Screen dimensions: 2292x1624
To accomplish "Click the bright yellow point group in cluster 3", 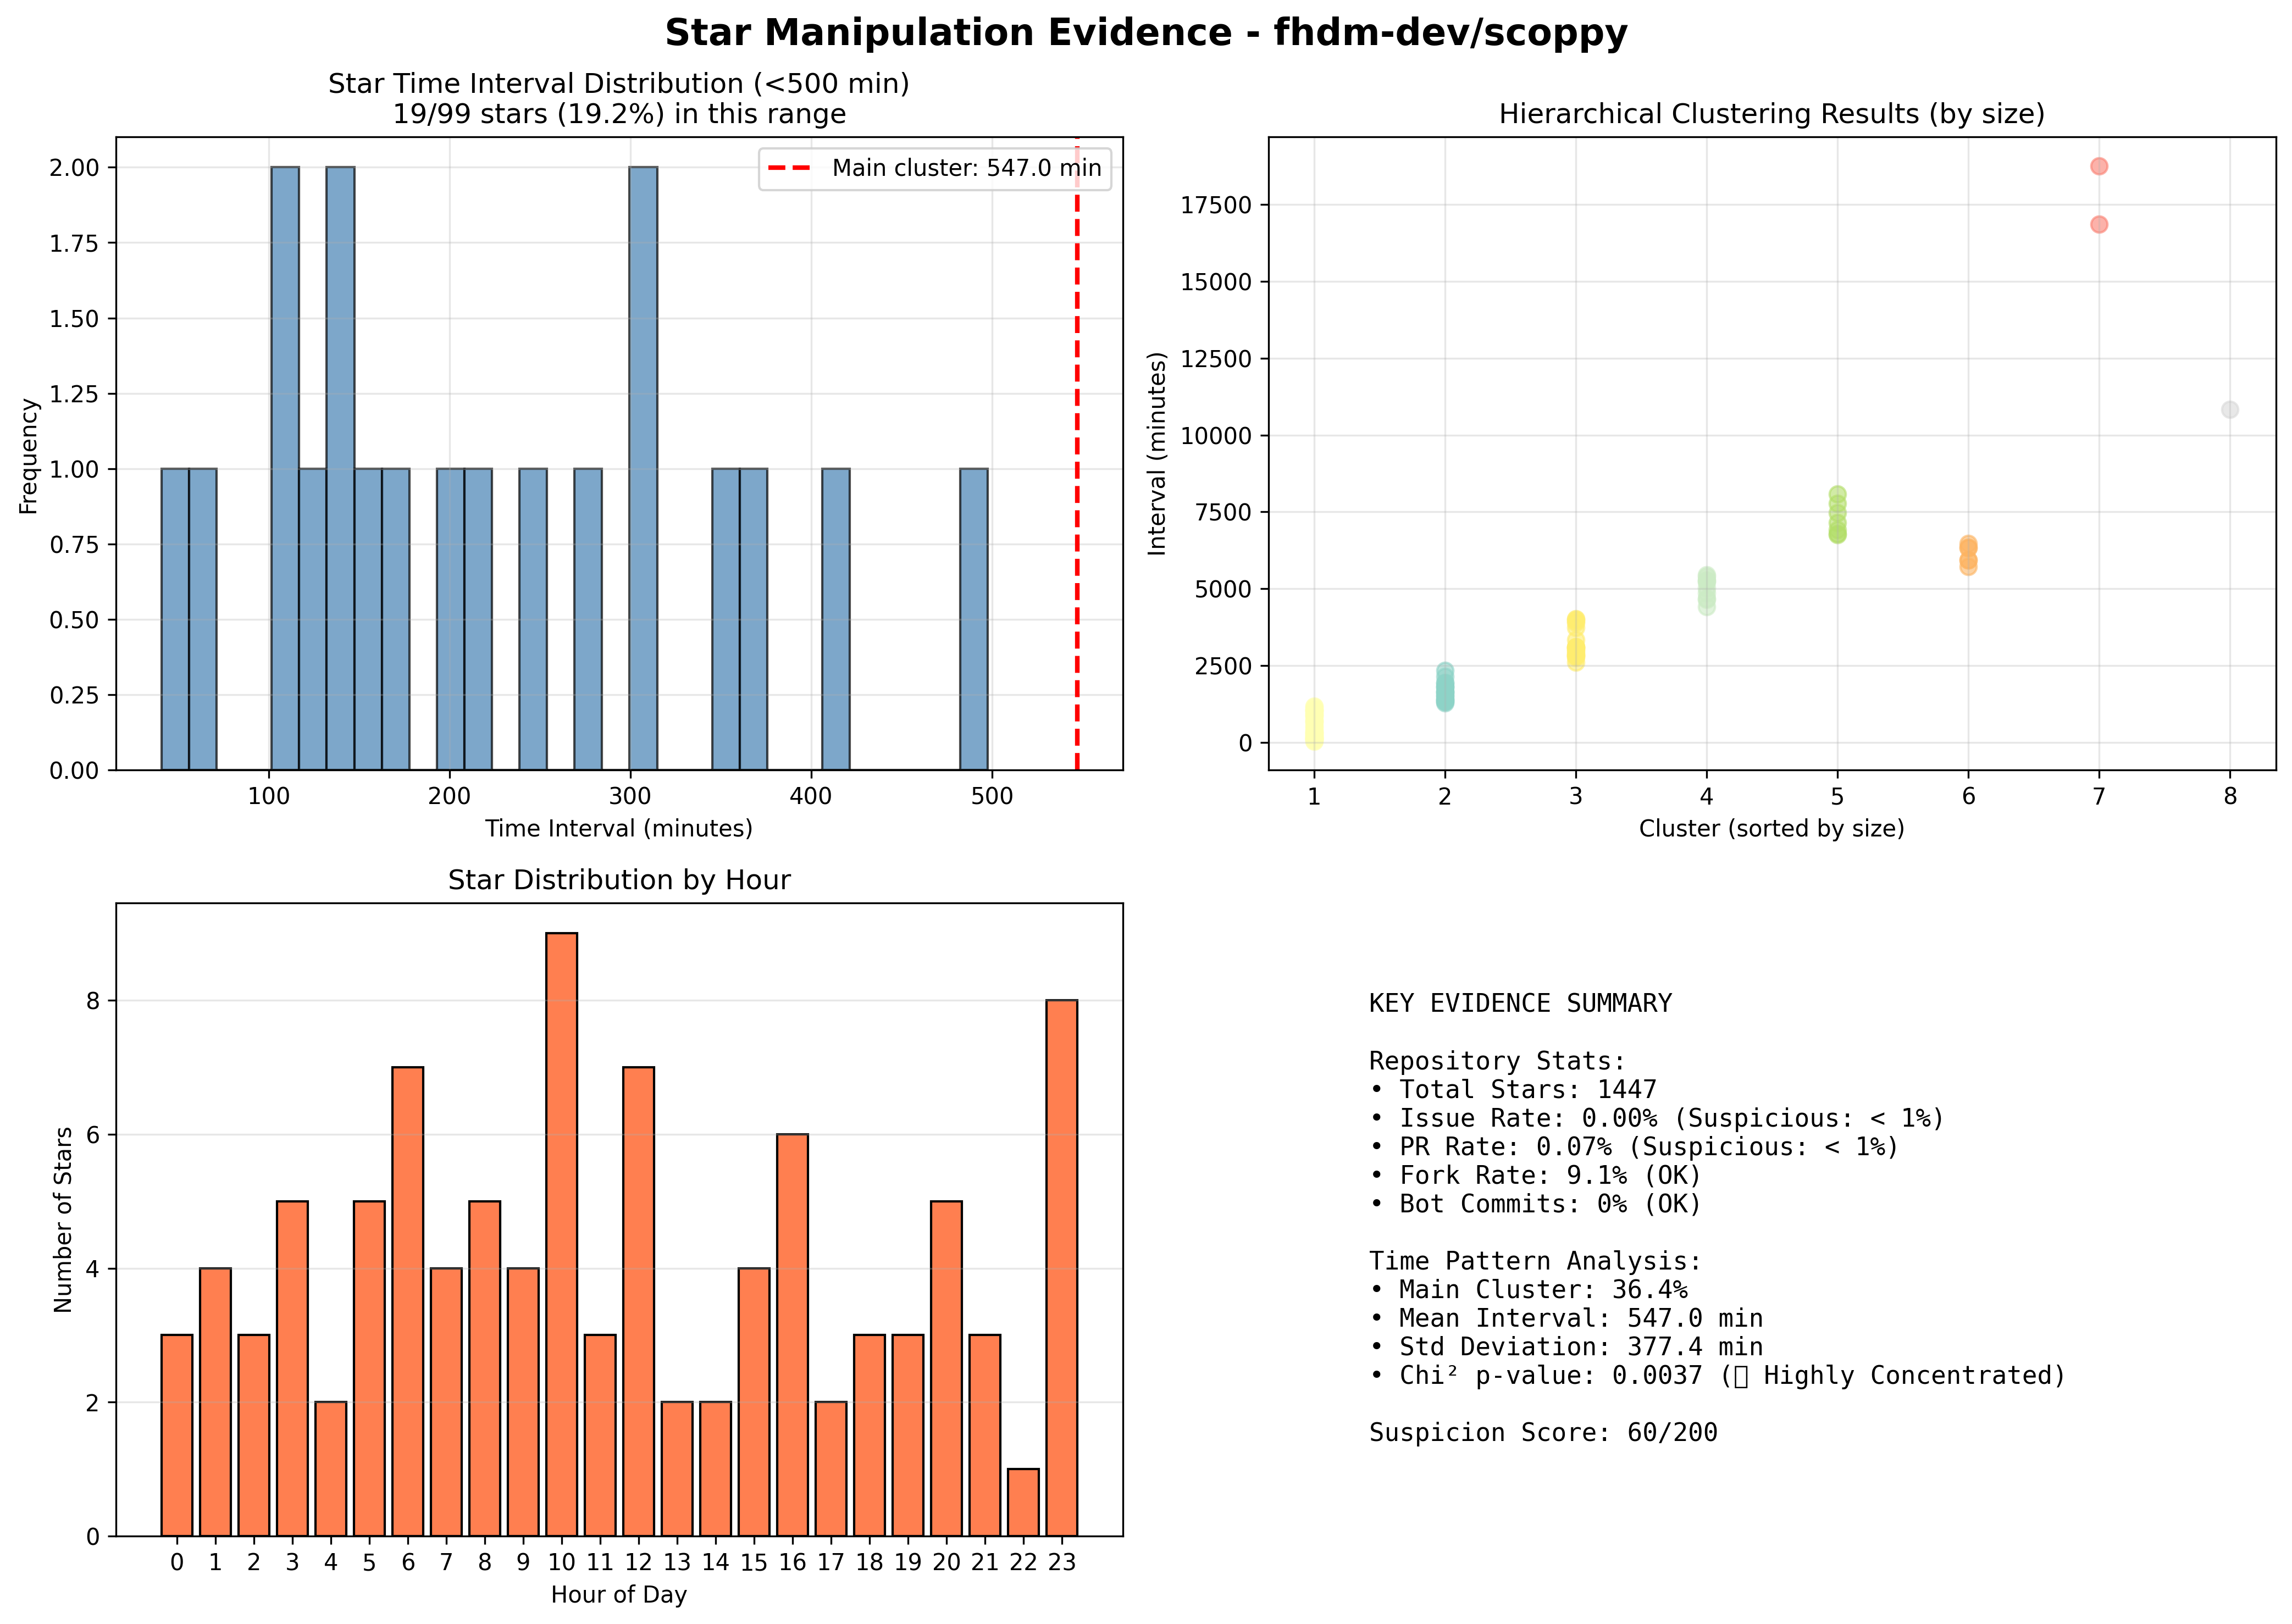I will tap(1576, 640).
